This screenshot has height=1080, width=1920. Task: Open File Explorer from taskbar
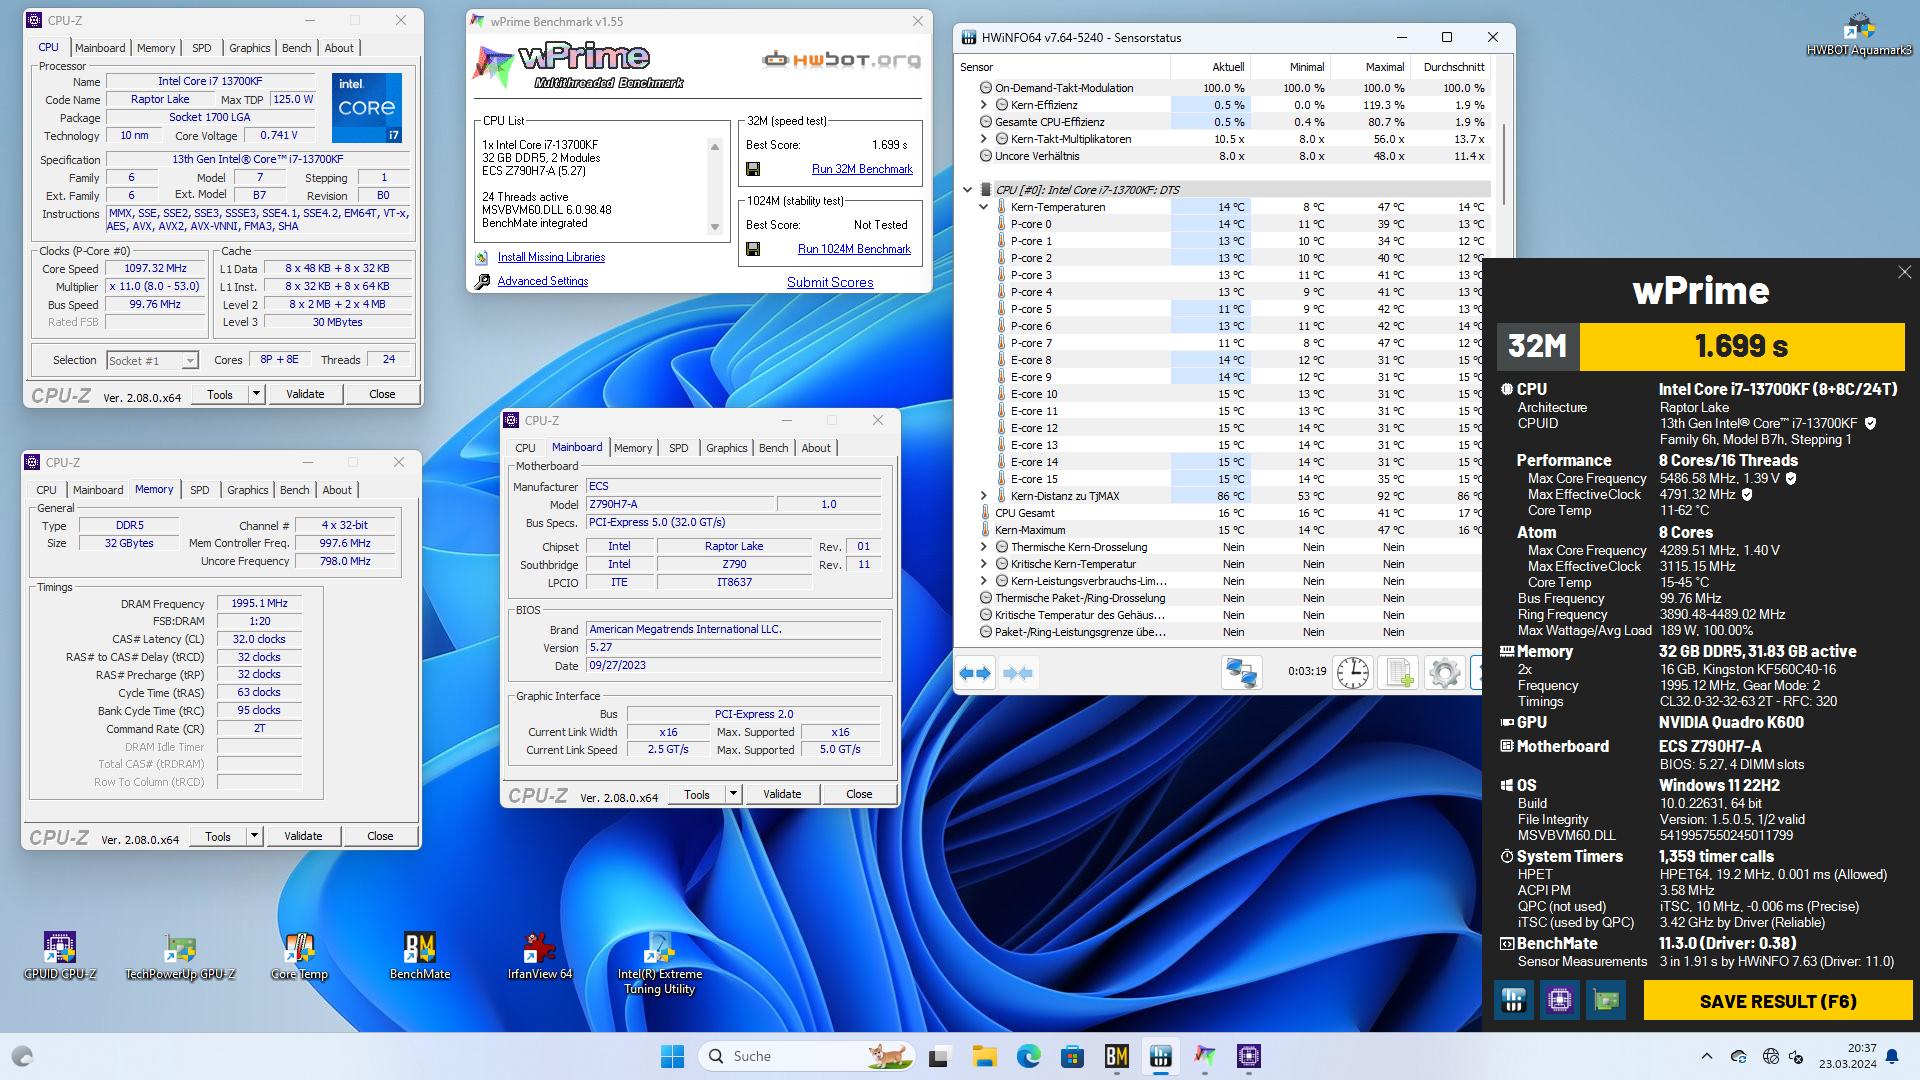click(x=984, y=1056)
